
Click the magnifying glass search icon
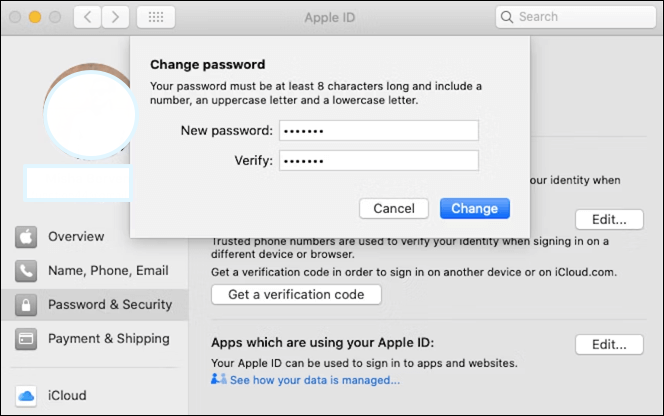pyautogui.click(x=508, y=17)
